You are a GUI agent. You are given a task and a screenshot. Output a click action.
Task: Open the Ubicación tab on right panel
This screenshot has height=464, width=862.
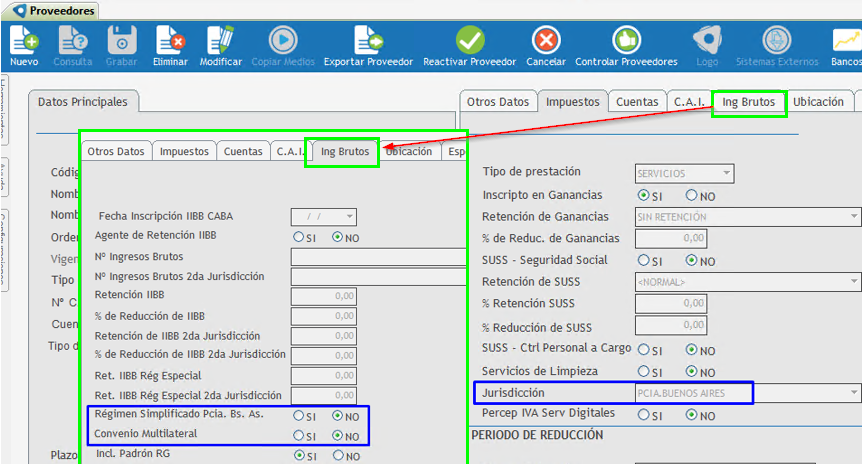pyautogui.click(x=819, y=102)
